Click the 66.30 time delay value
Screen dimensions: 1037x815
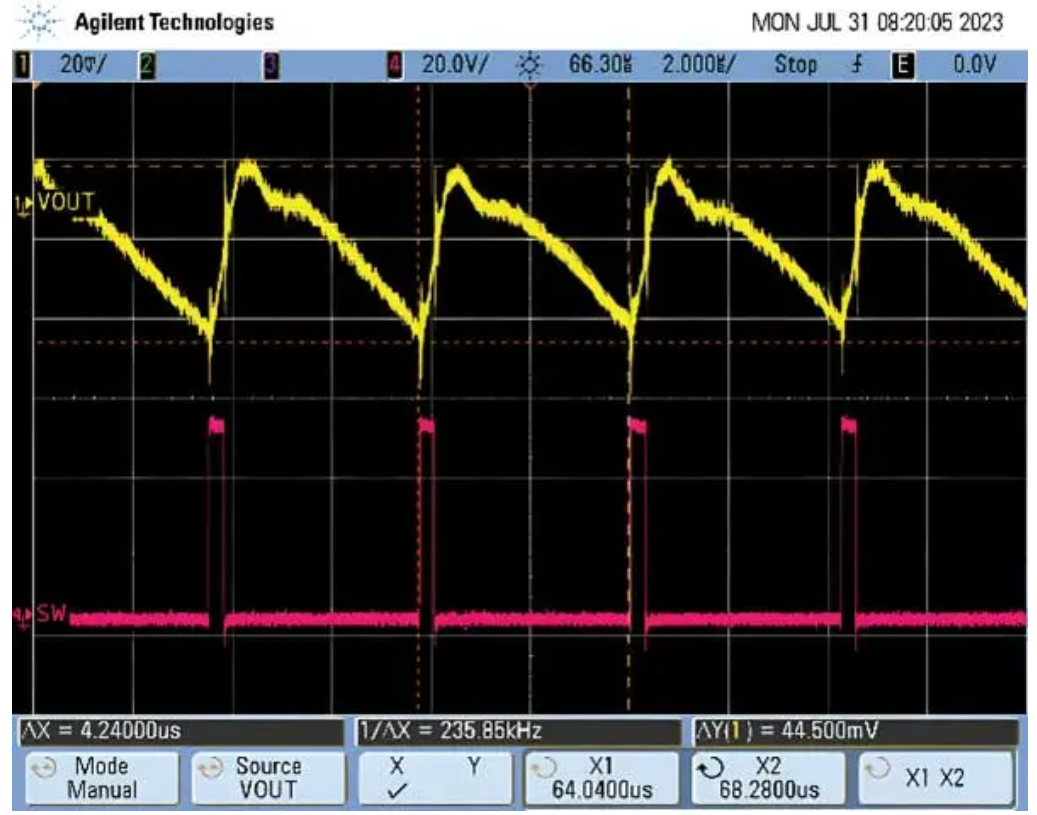[601, 65]
